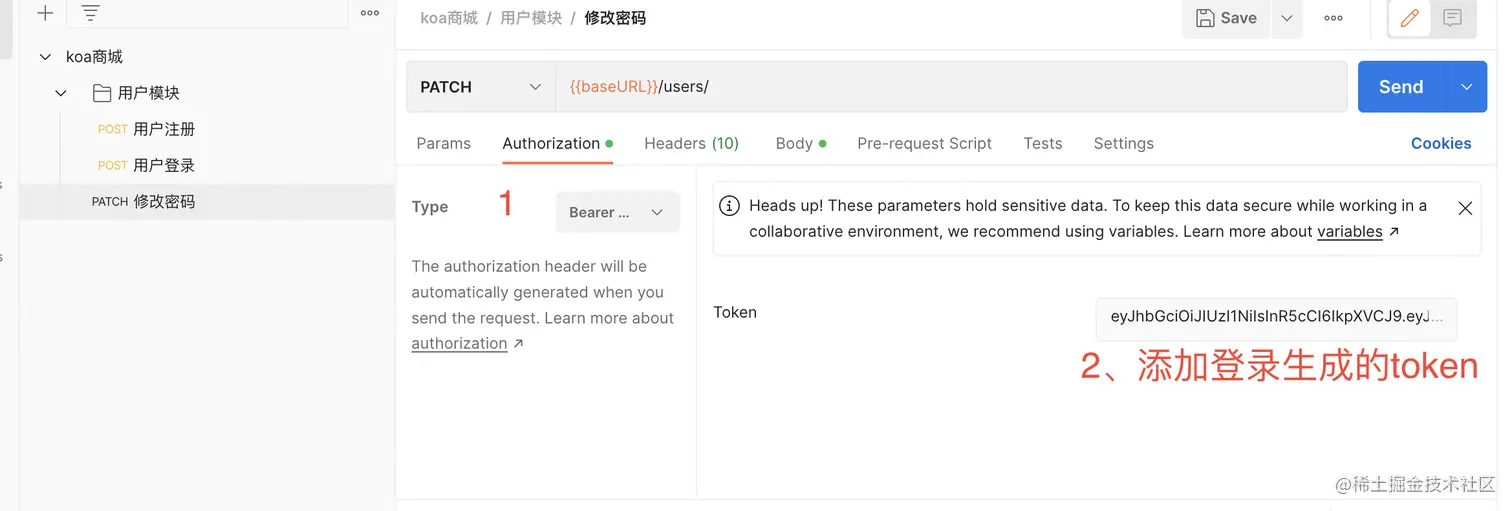This screenshot has width=1512, height=511.
Task: Click the plus icon to create new collection
Action: point(44,13)
